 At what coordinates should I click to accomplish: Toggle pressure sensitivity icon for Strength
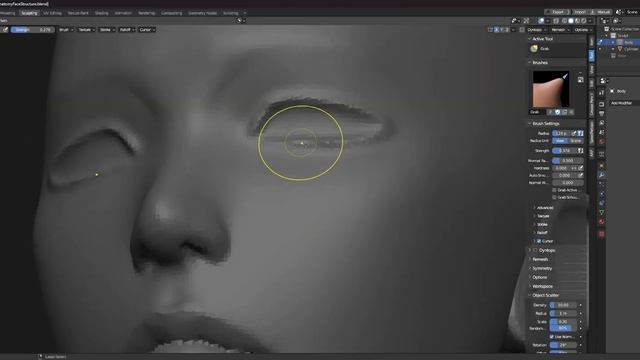pos(580,151)
